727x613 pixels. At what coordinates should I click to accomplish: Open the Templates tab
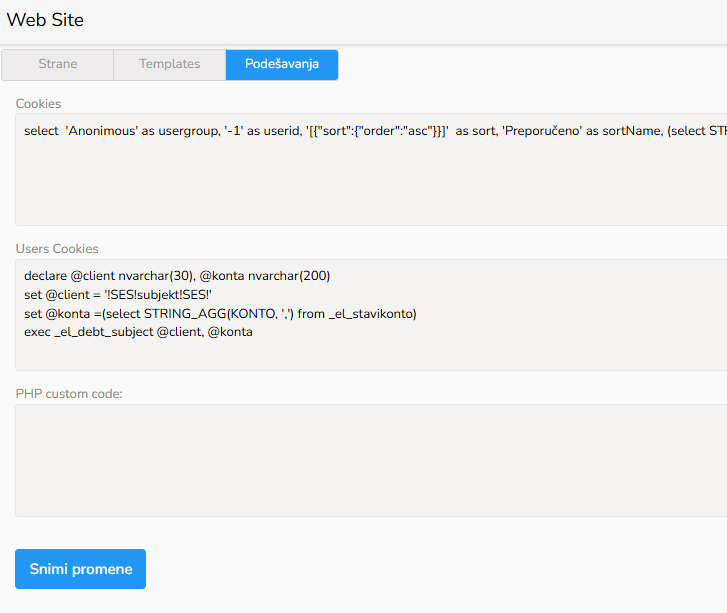[169, 64]
